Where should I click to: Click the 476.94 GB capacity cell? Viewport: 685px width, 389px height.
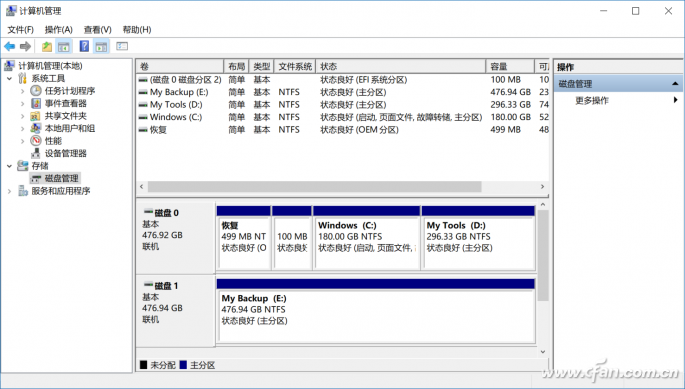pyautogui.click(x=510, y=92)
